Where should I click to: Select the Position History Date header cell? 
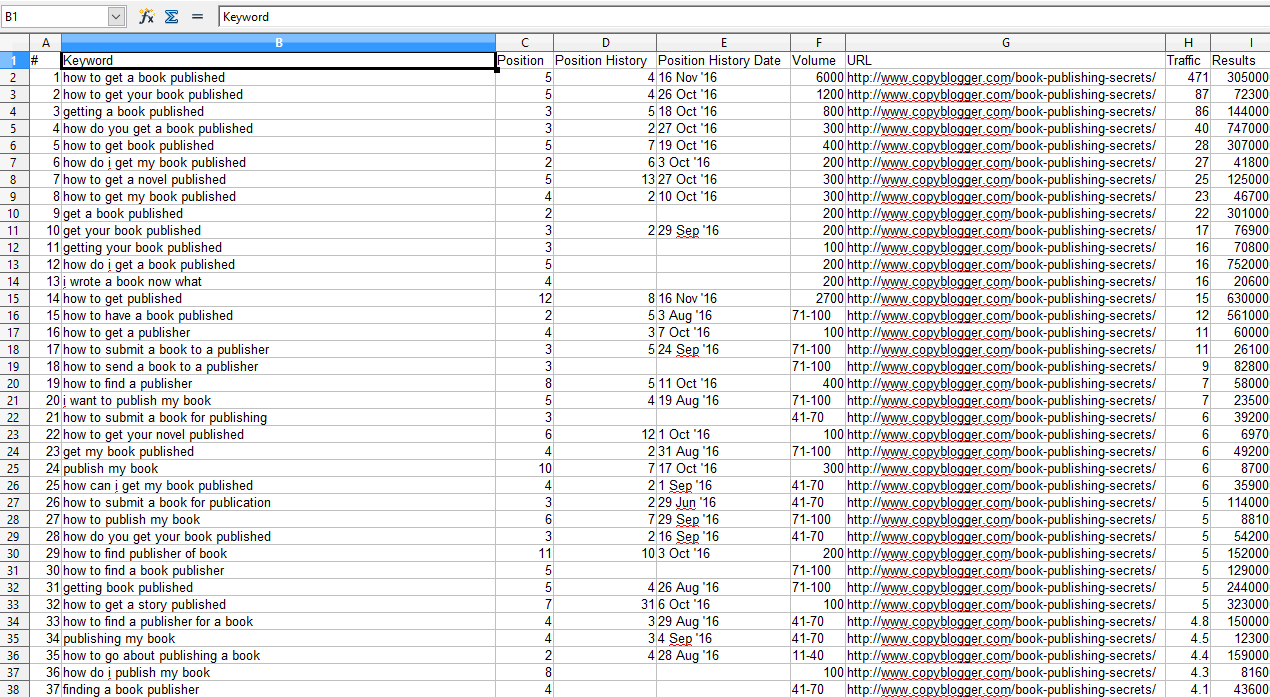722,60
